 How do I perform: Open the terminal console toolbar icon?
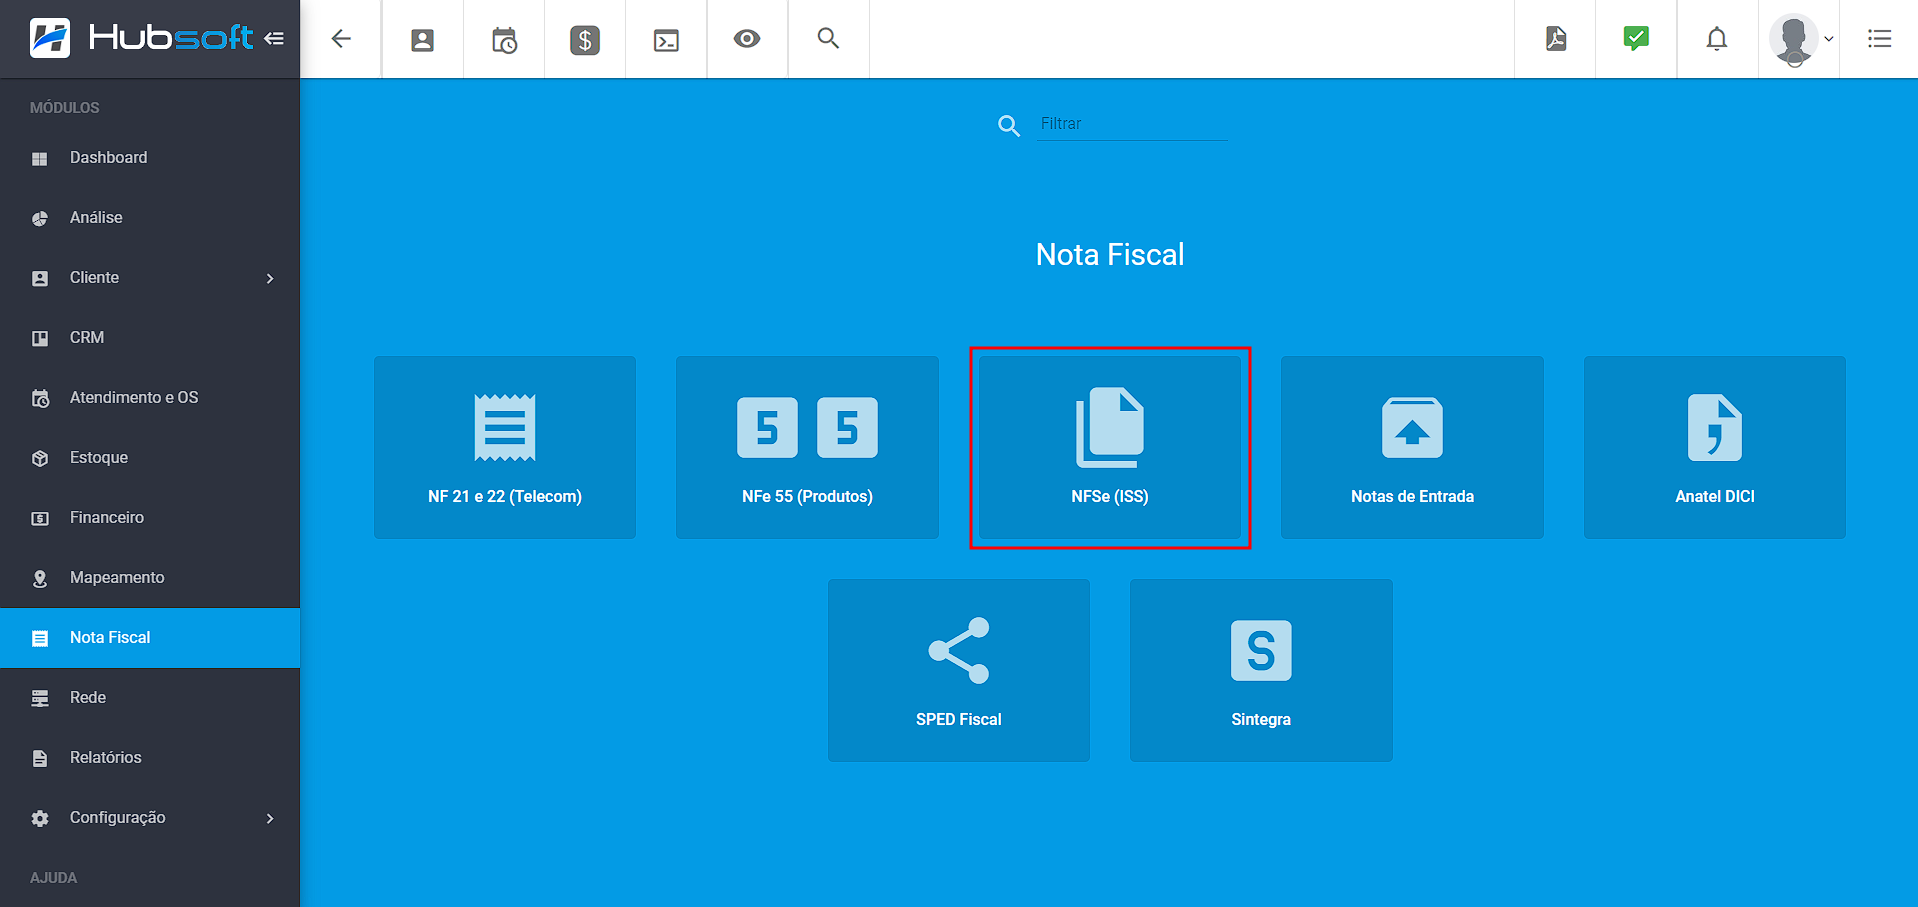[666, 40]
